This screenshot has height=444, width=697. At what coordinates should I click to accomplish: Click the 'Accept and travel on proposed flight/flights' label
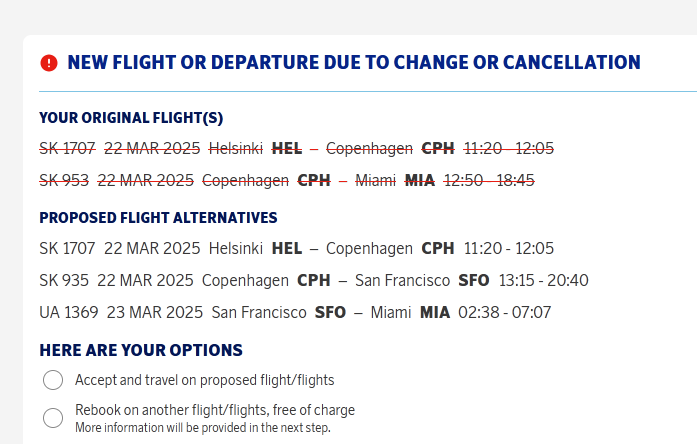(x=204, y=380)
